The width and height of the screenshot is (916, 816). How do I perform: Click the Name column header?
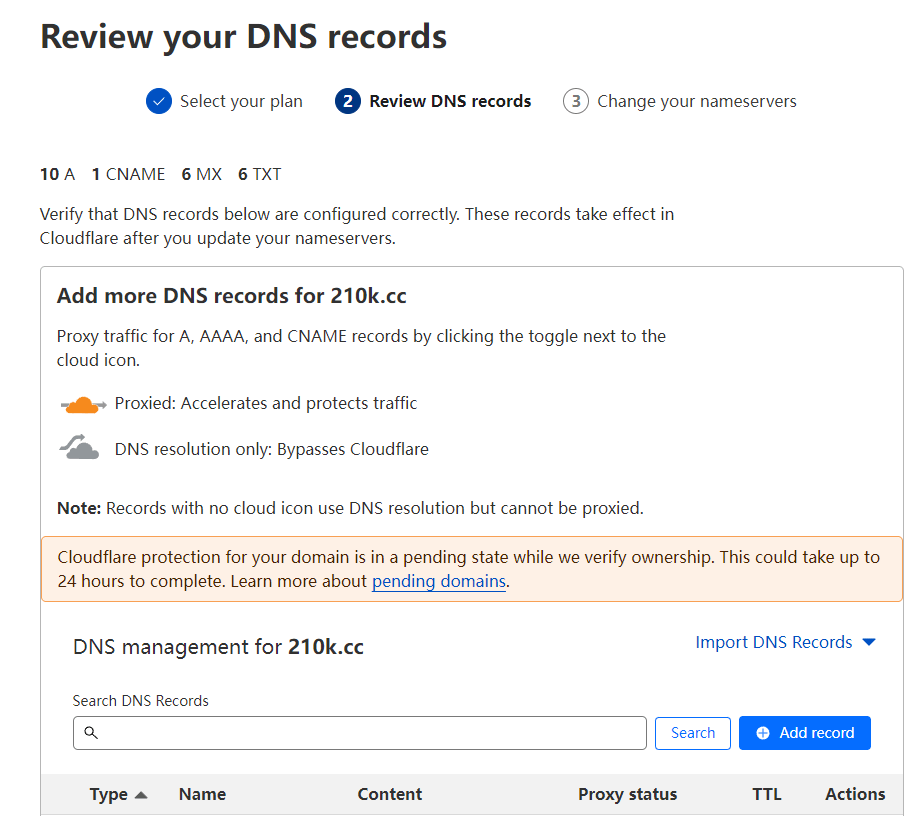pyautogui.click(x=202, y=794)
